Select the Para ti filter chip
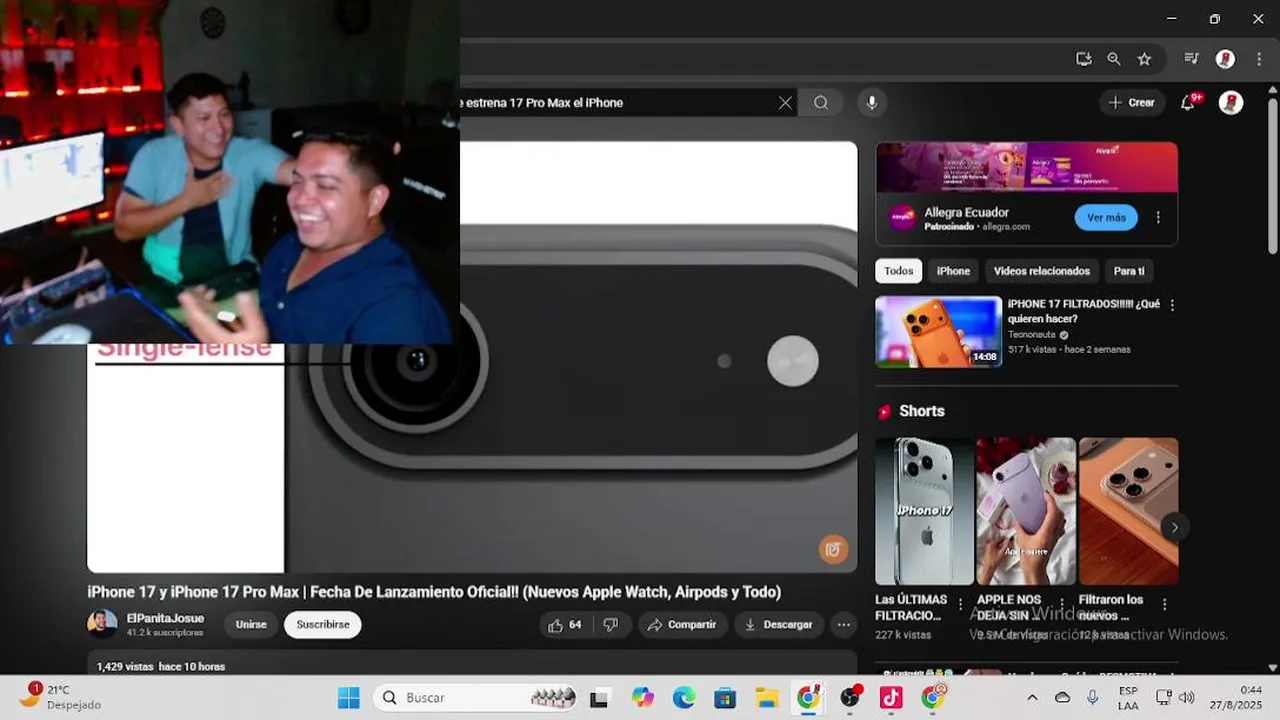 tap(1129, 271)
